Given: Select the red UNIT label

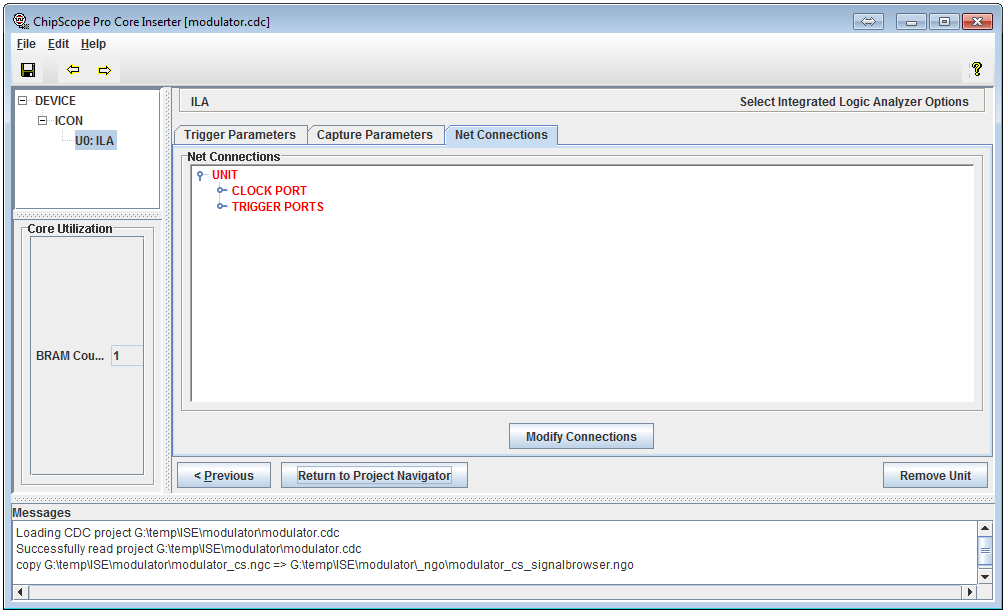Looking at the screenshot, I should pos(225,175).
